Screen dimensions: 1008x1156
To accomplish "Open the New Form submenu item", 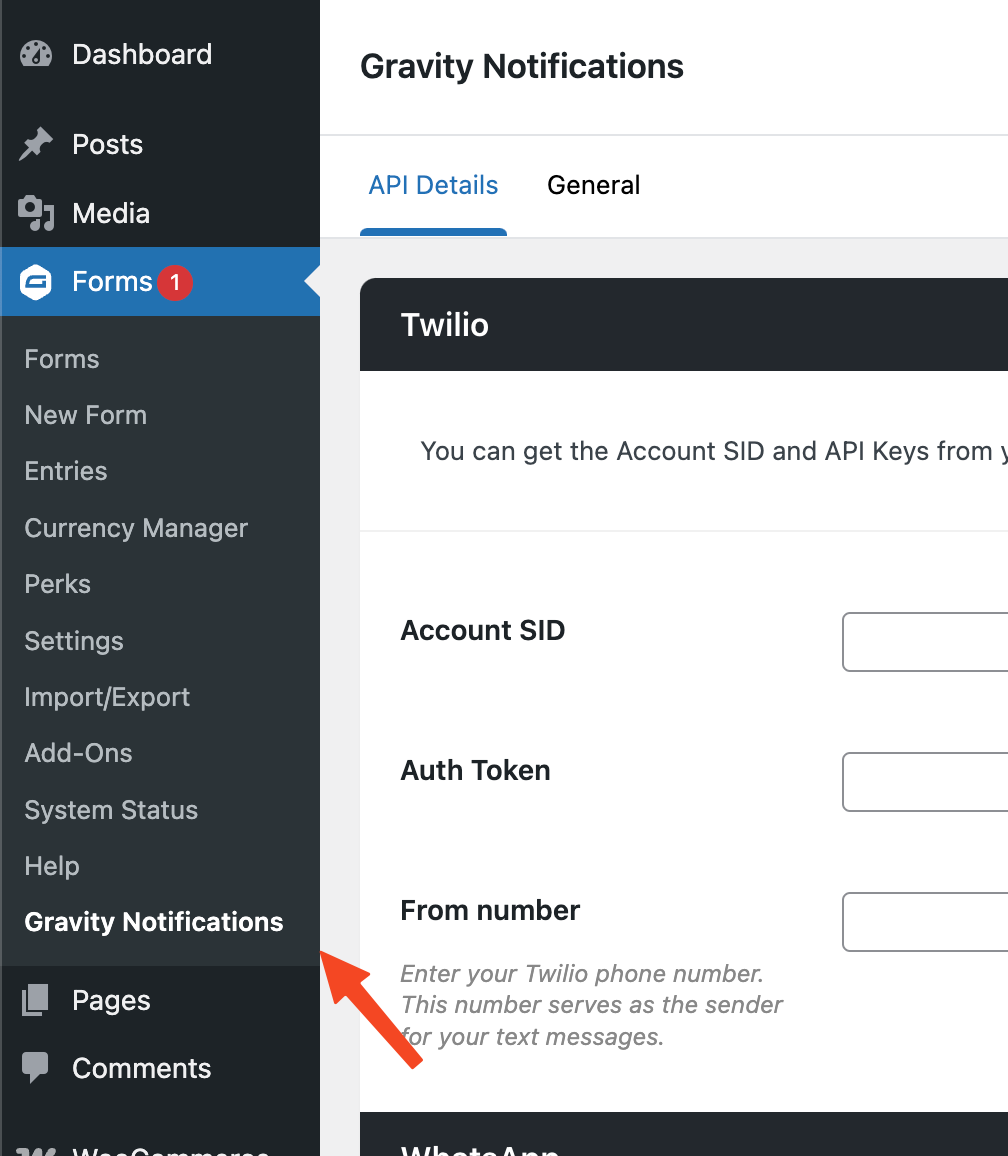I will click(x=85, y=415).
